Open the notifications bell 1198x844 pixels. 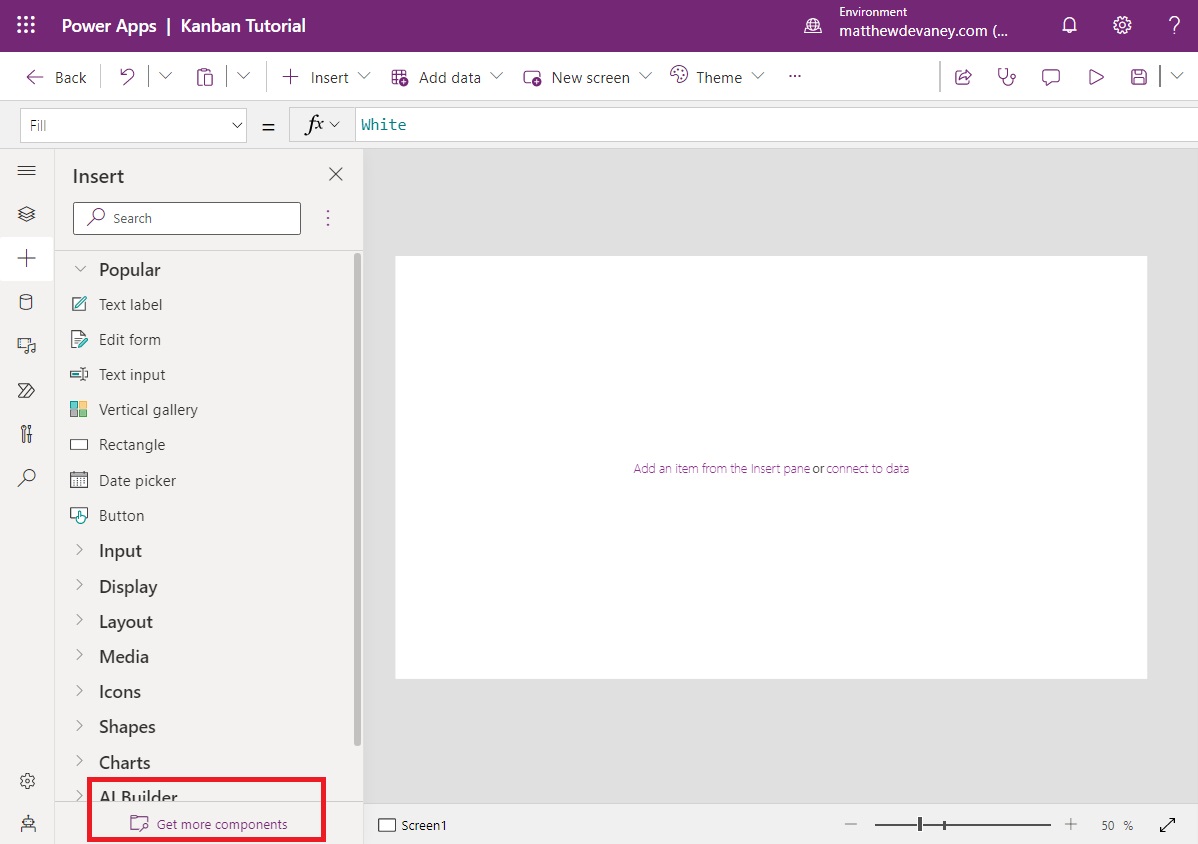coord(1070,25)
